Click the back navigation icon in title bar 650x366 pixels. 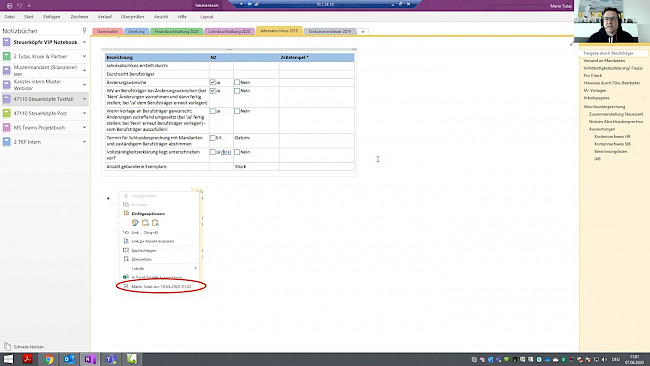[x=10, y=6]
